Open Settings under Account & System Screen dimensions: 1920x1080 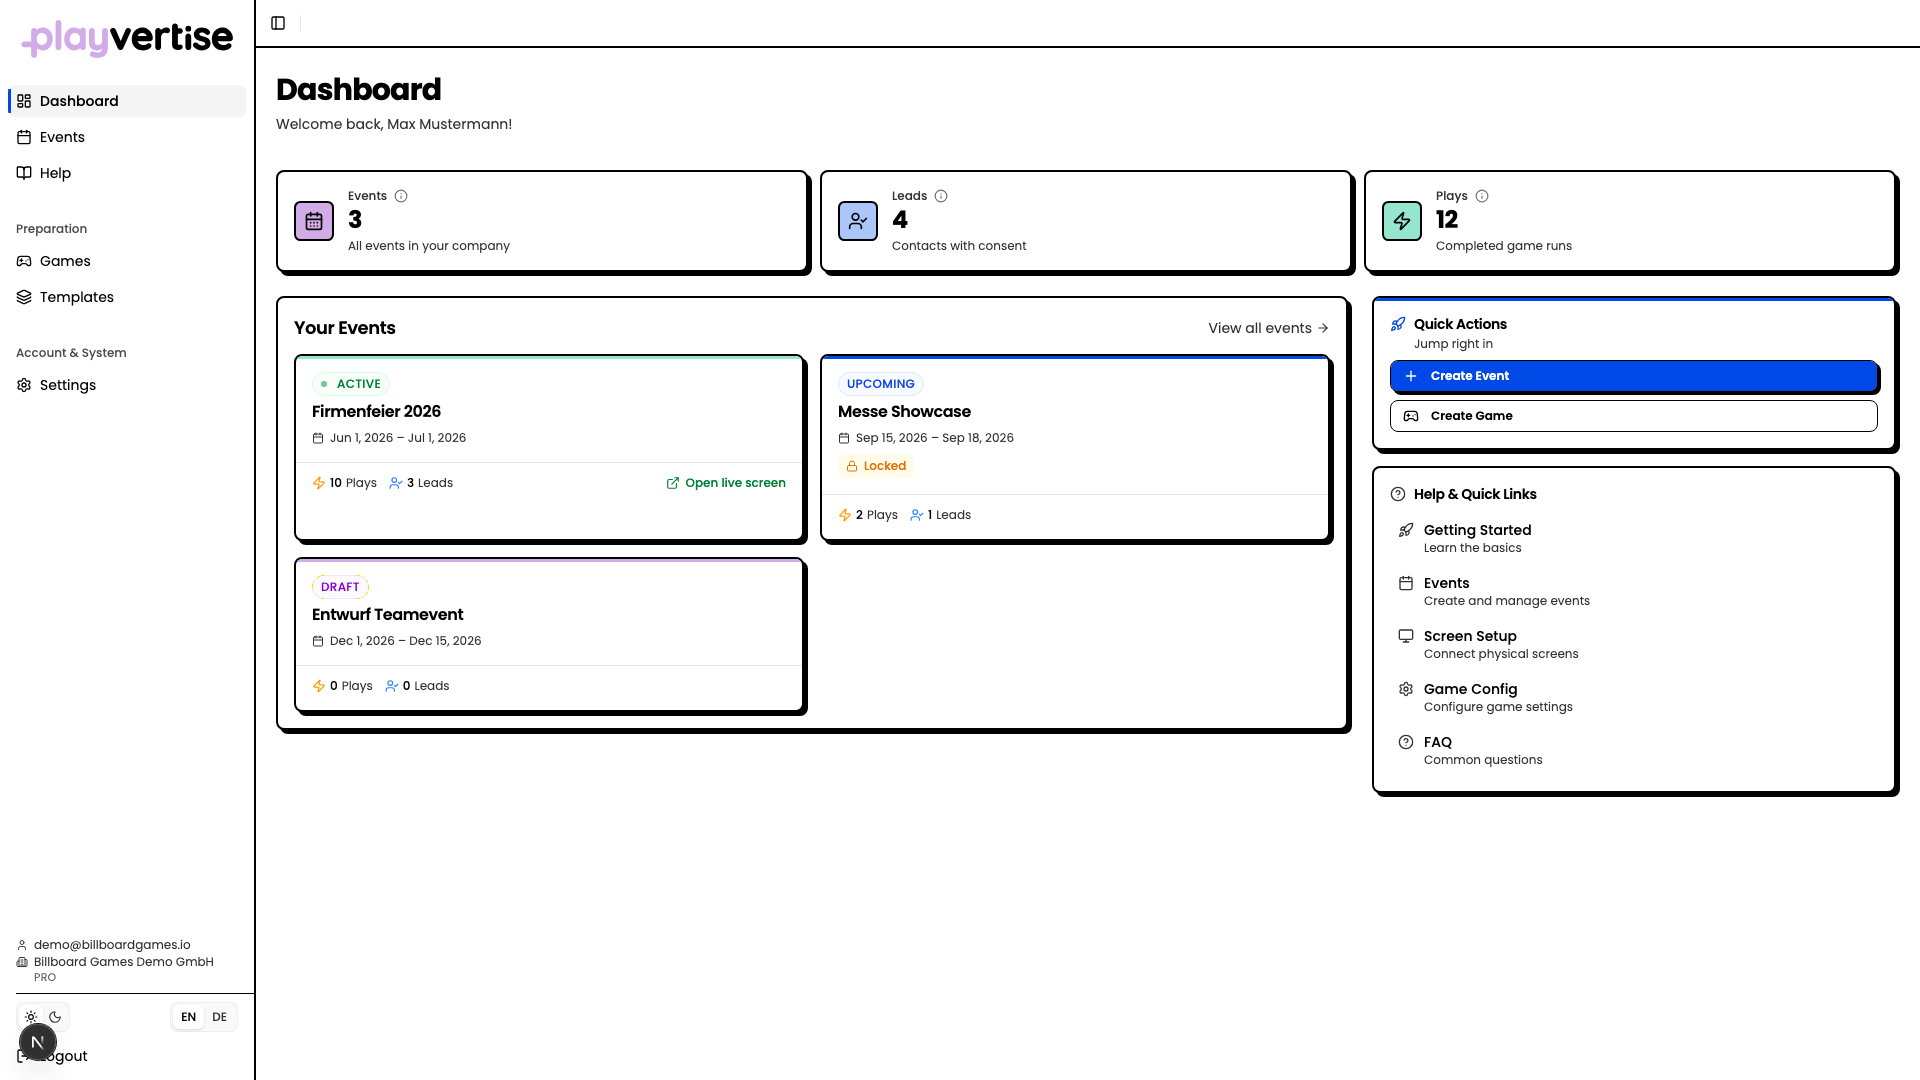click(x=127, y=385)
